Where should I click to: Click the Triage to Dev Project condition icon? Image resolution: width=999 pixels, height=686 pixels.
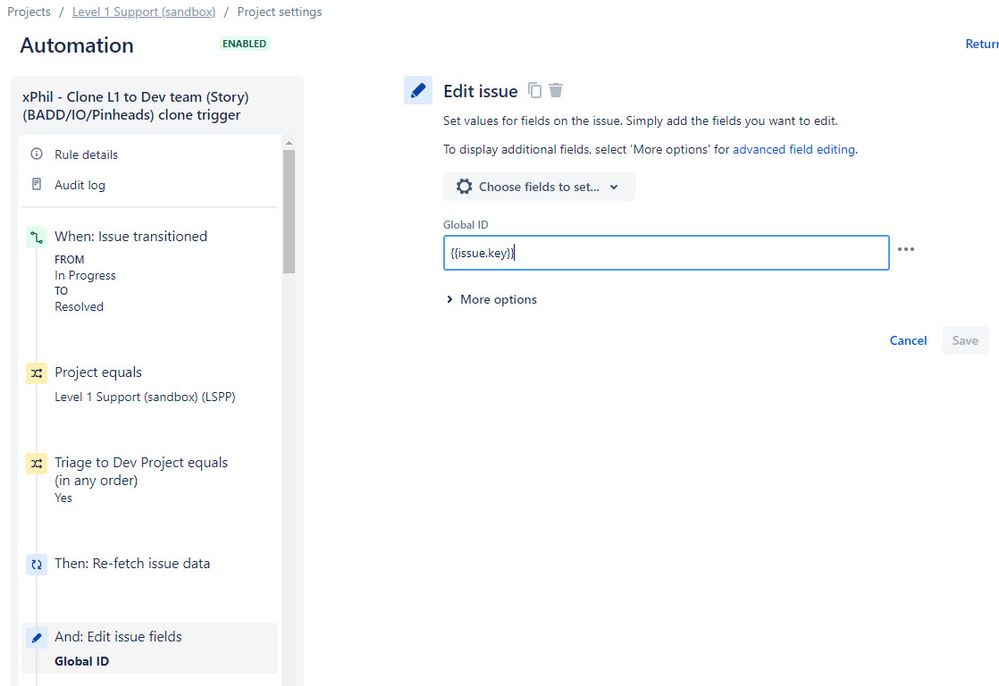point(36,463)
